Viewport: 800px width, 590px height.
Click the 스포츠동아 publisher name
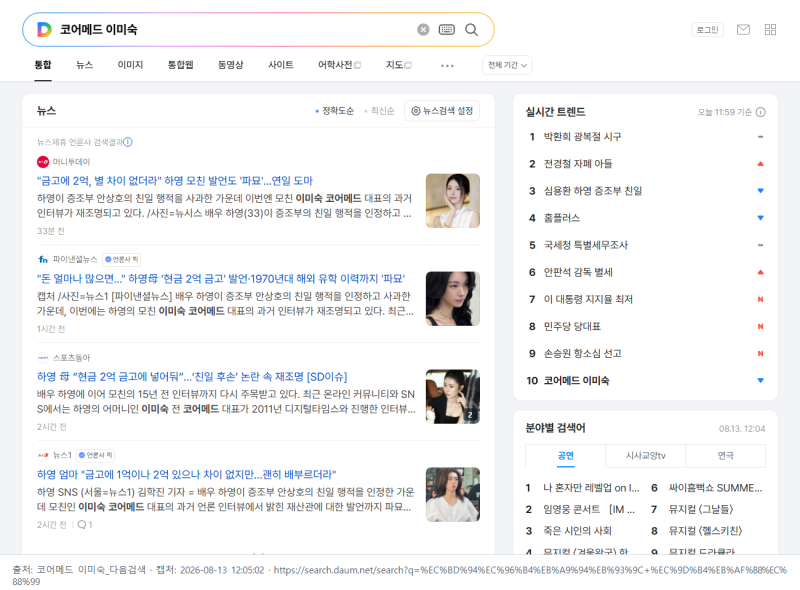(x=71, y=358)
